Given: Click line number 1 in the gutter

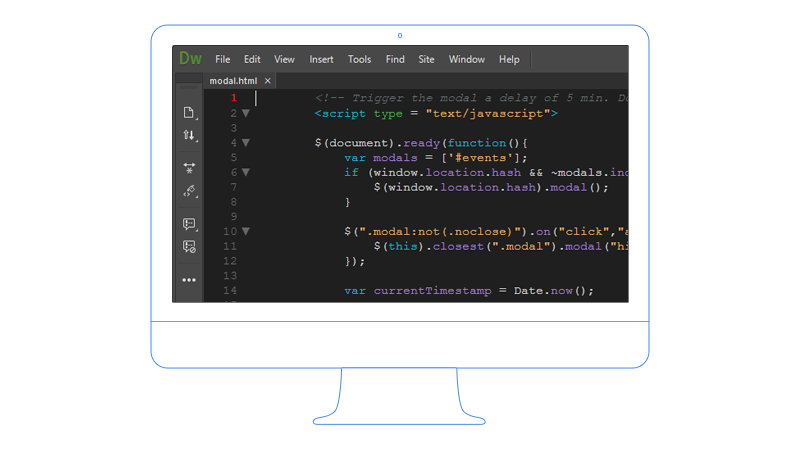Looking at the screenshot, I should [x=234, y=98].
